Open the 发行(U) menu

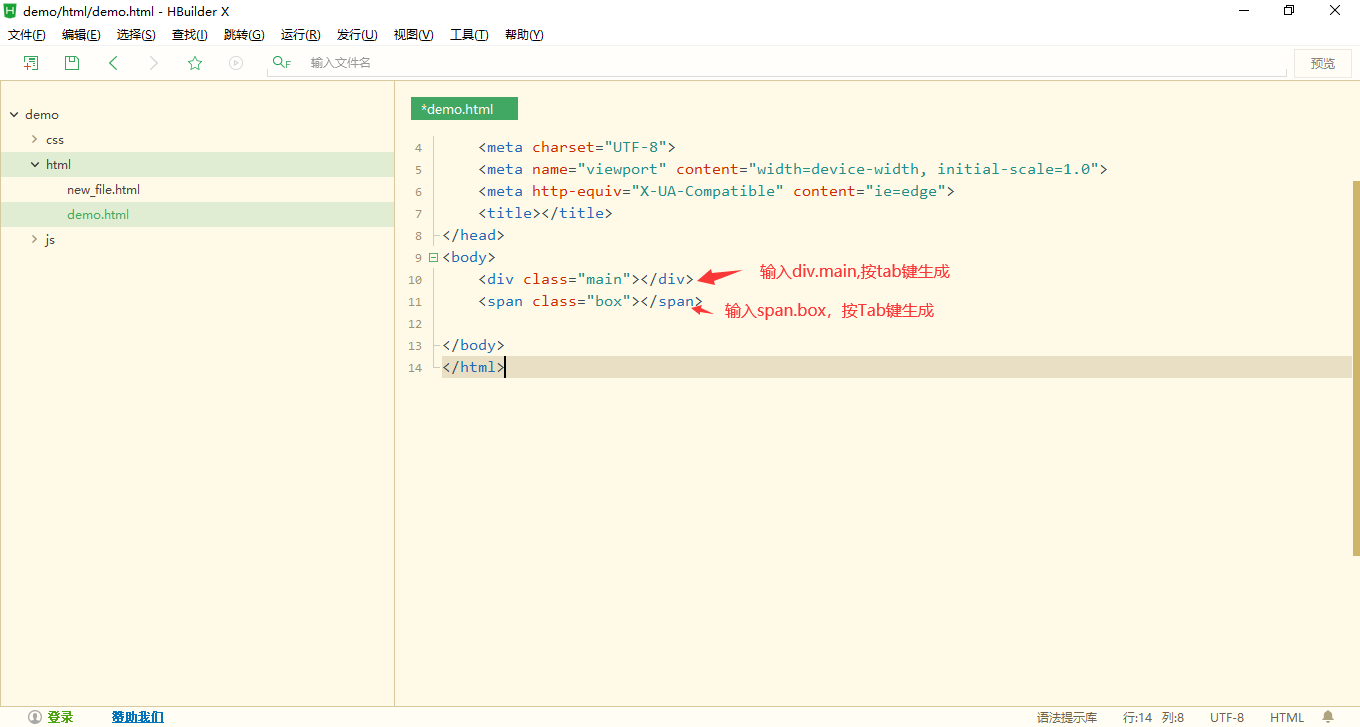coord(357,35)
